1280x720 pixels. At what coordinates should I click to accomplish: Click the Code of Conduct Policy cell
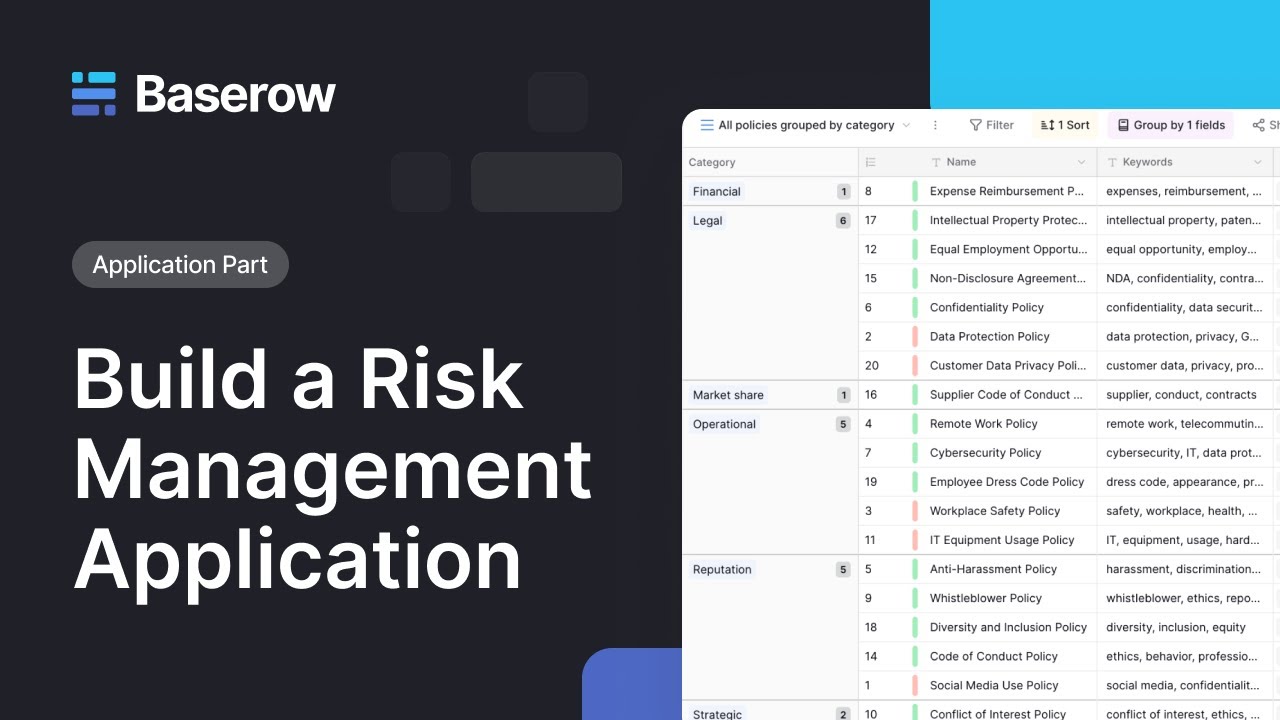point(1008,656)
